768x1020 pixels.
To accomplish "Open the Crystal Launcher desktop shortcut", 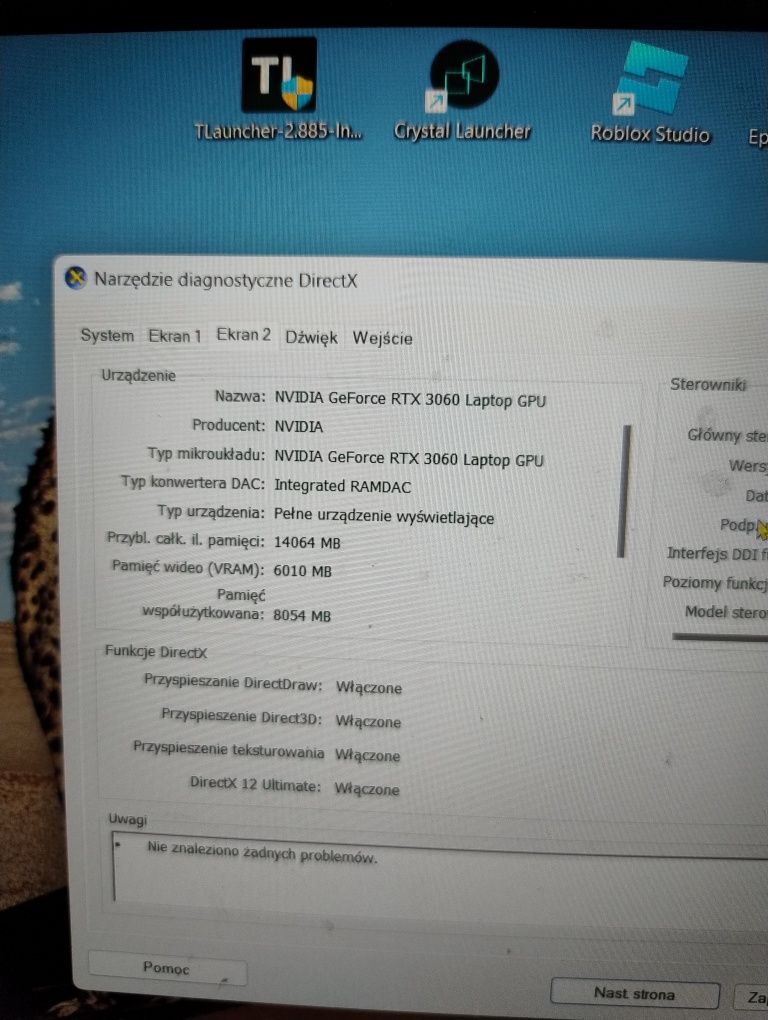I will click(463, 90).
